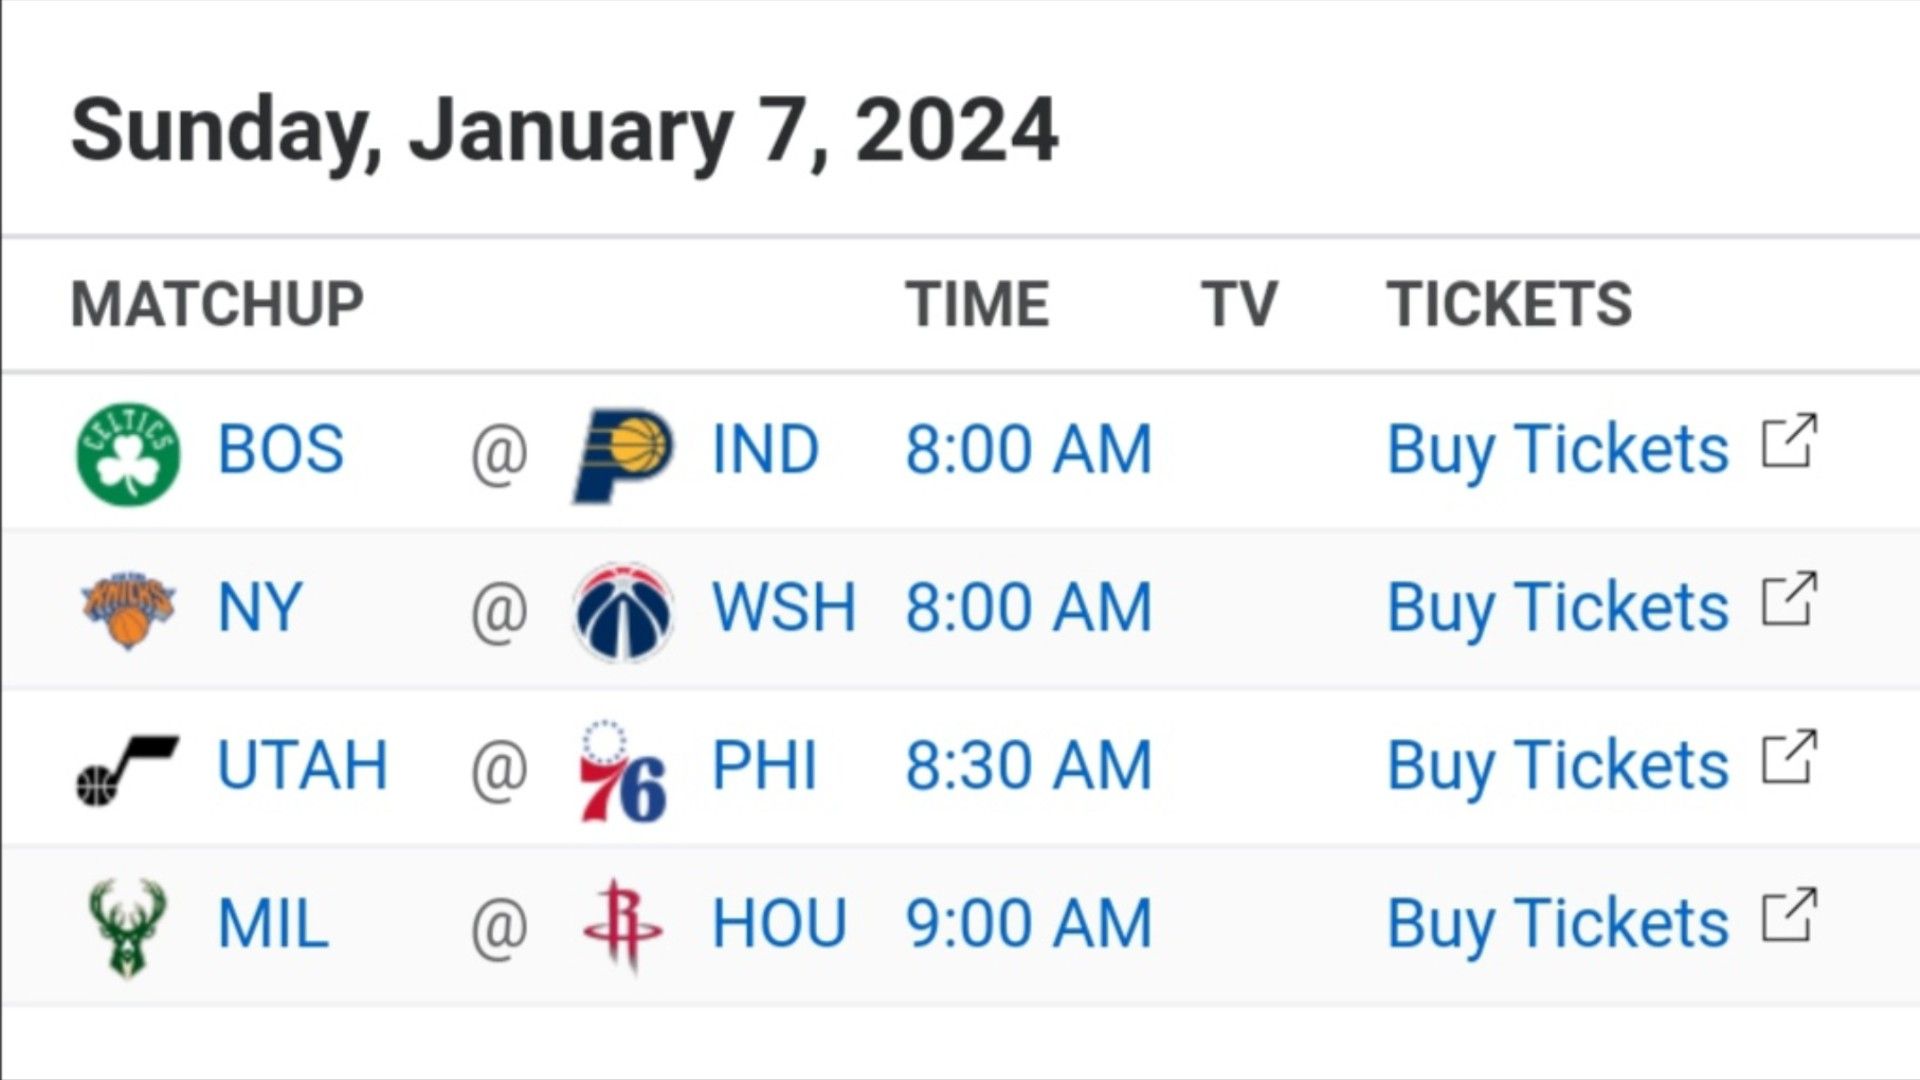The height and width of the screenshot is (1080, 1920).
Task: Open external link icon for MIL game
Action: click(1789, 914)
